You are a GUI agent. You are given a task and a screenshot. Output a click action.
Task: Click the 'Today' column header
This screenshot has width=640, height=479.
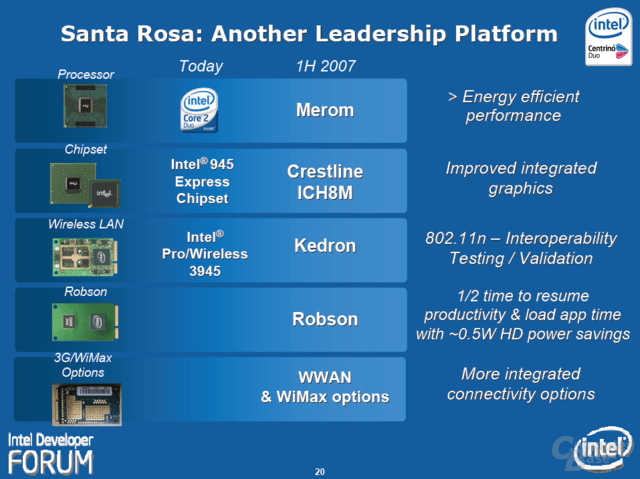point(201,66)
